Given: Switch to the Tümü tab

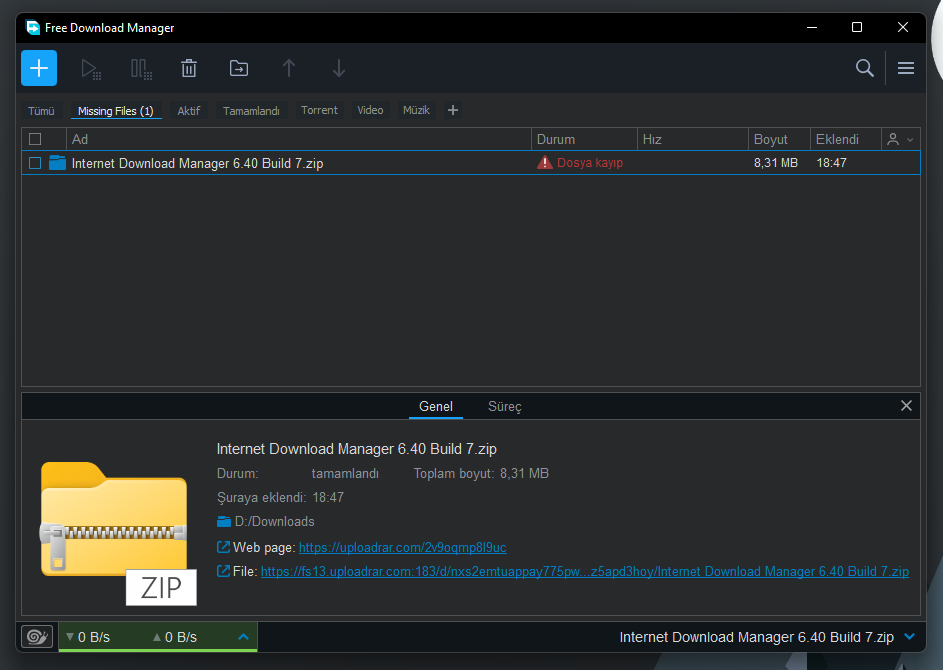Looking at the screenshot, I should click(x=41, y=111).
